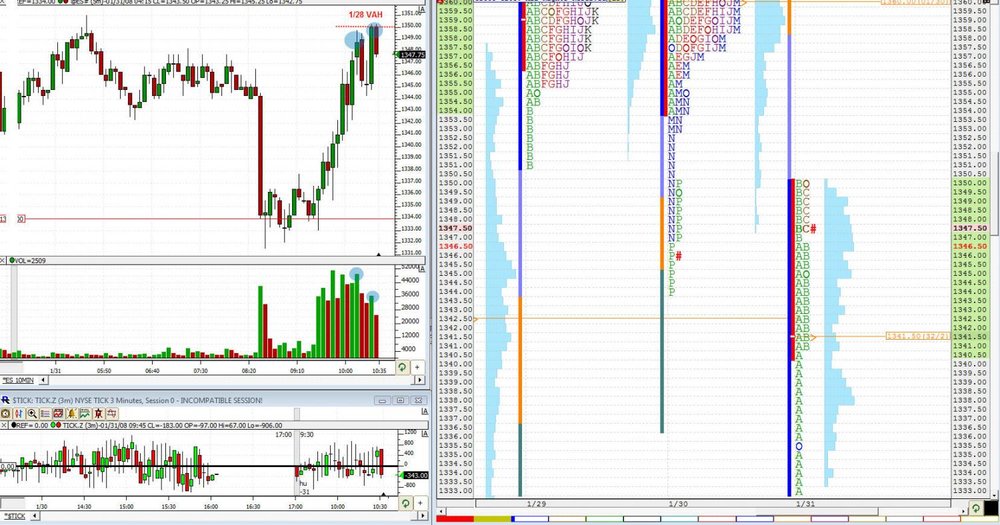The height and width of the screenshot is (525, 1000).
Task: Click the 1341.50 orange profile level label
Action: (918, 336)
